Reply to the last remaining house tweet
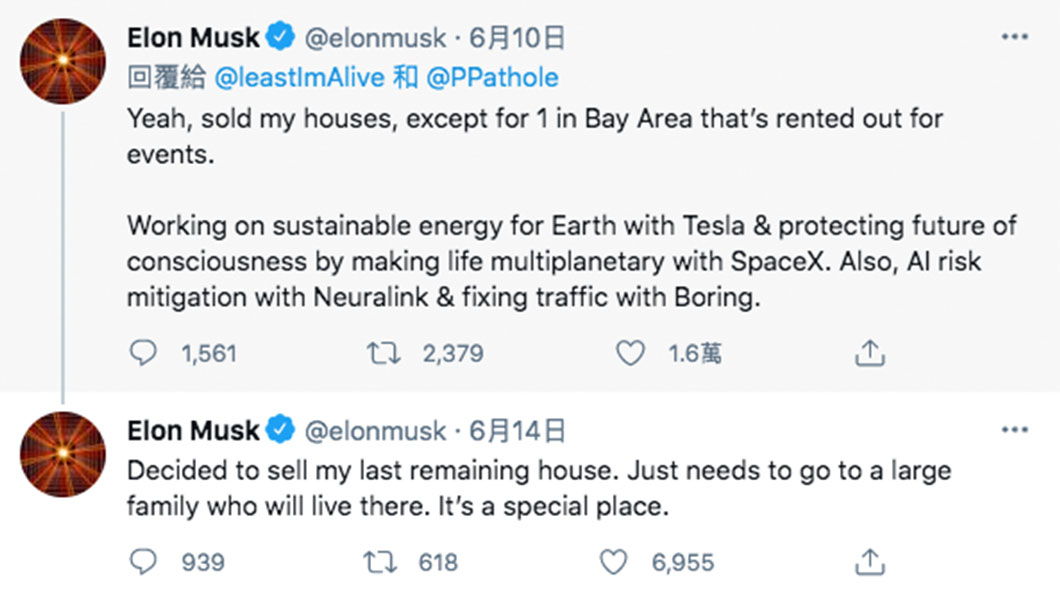 pos(143,562)
